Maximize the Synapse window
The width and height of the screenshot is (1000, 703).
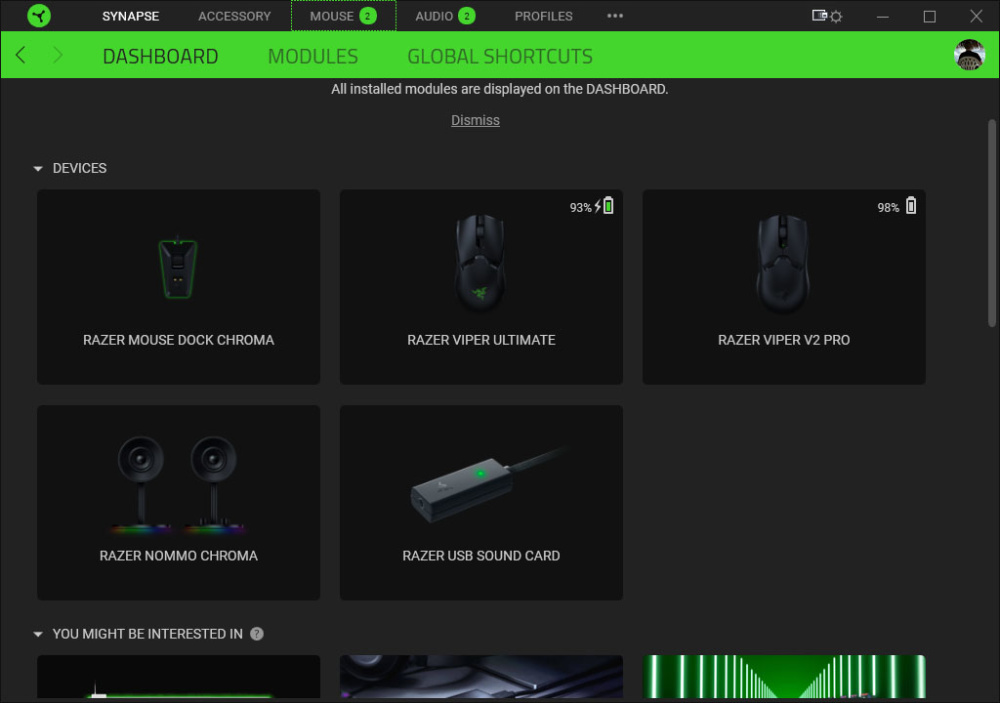tap(930, 17)
